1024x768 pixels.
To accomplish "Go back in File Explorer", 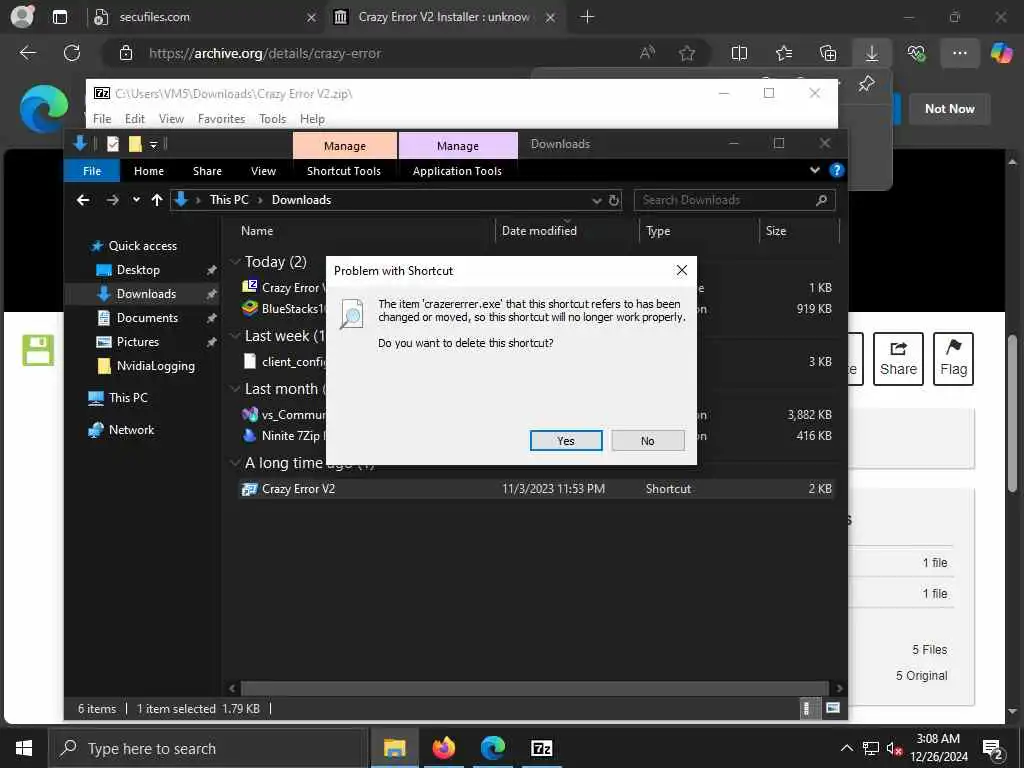I will pos(83,200).
